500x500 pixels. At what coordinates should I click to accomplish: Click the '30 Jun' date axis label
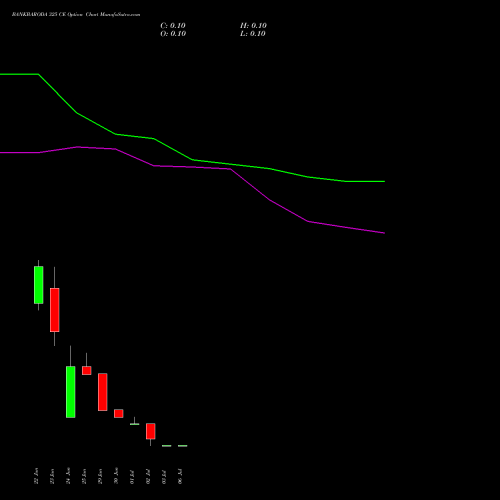pyautogui.click(x=116, y=476)
